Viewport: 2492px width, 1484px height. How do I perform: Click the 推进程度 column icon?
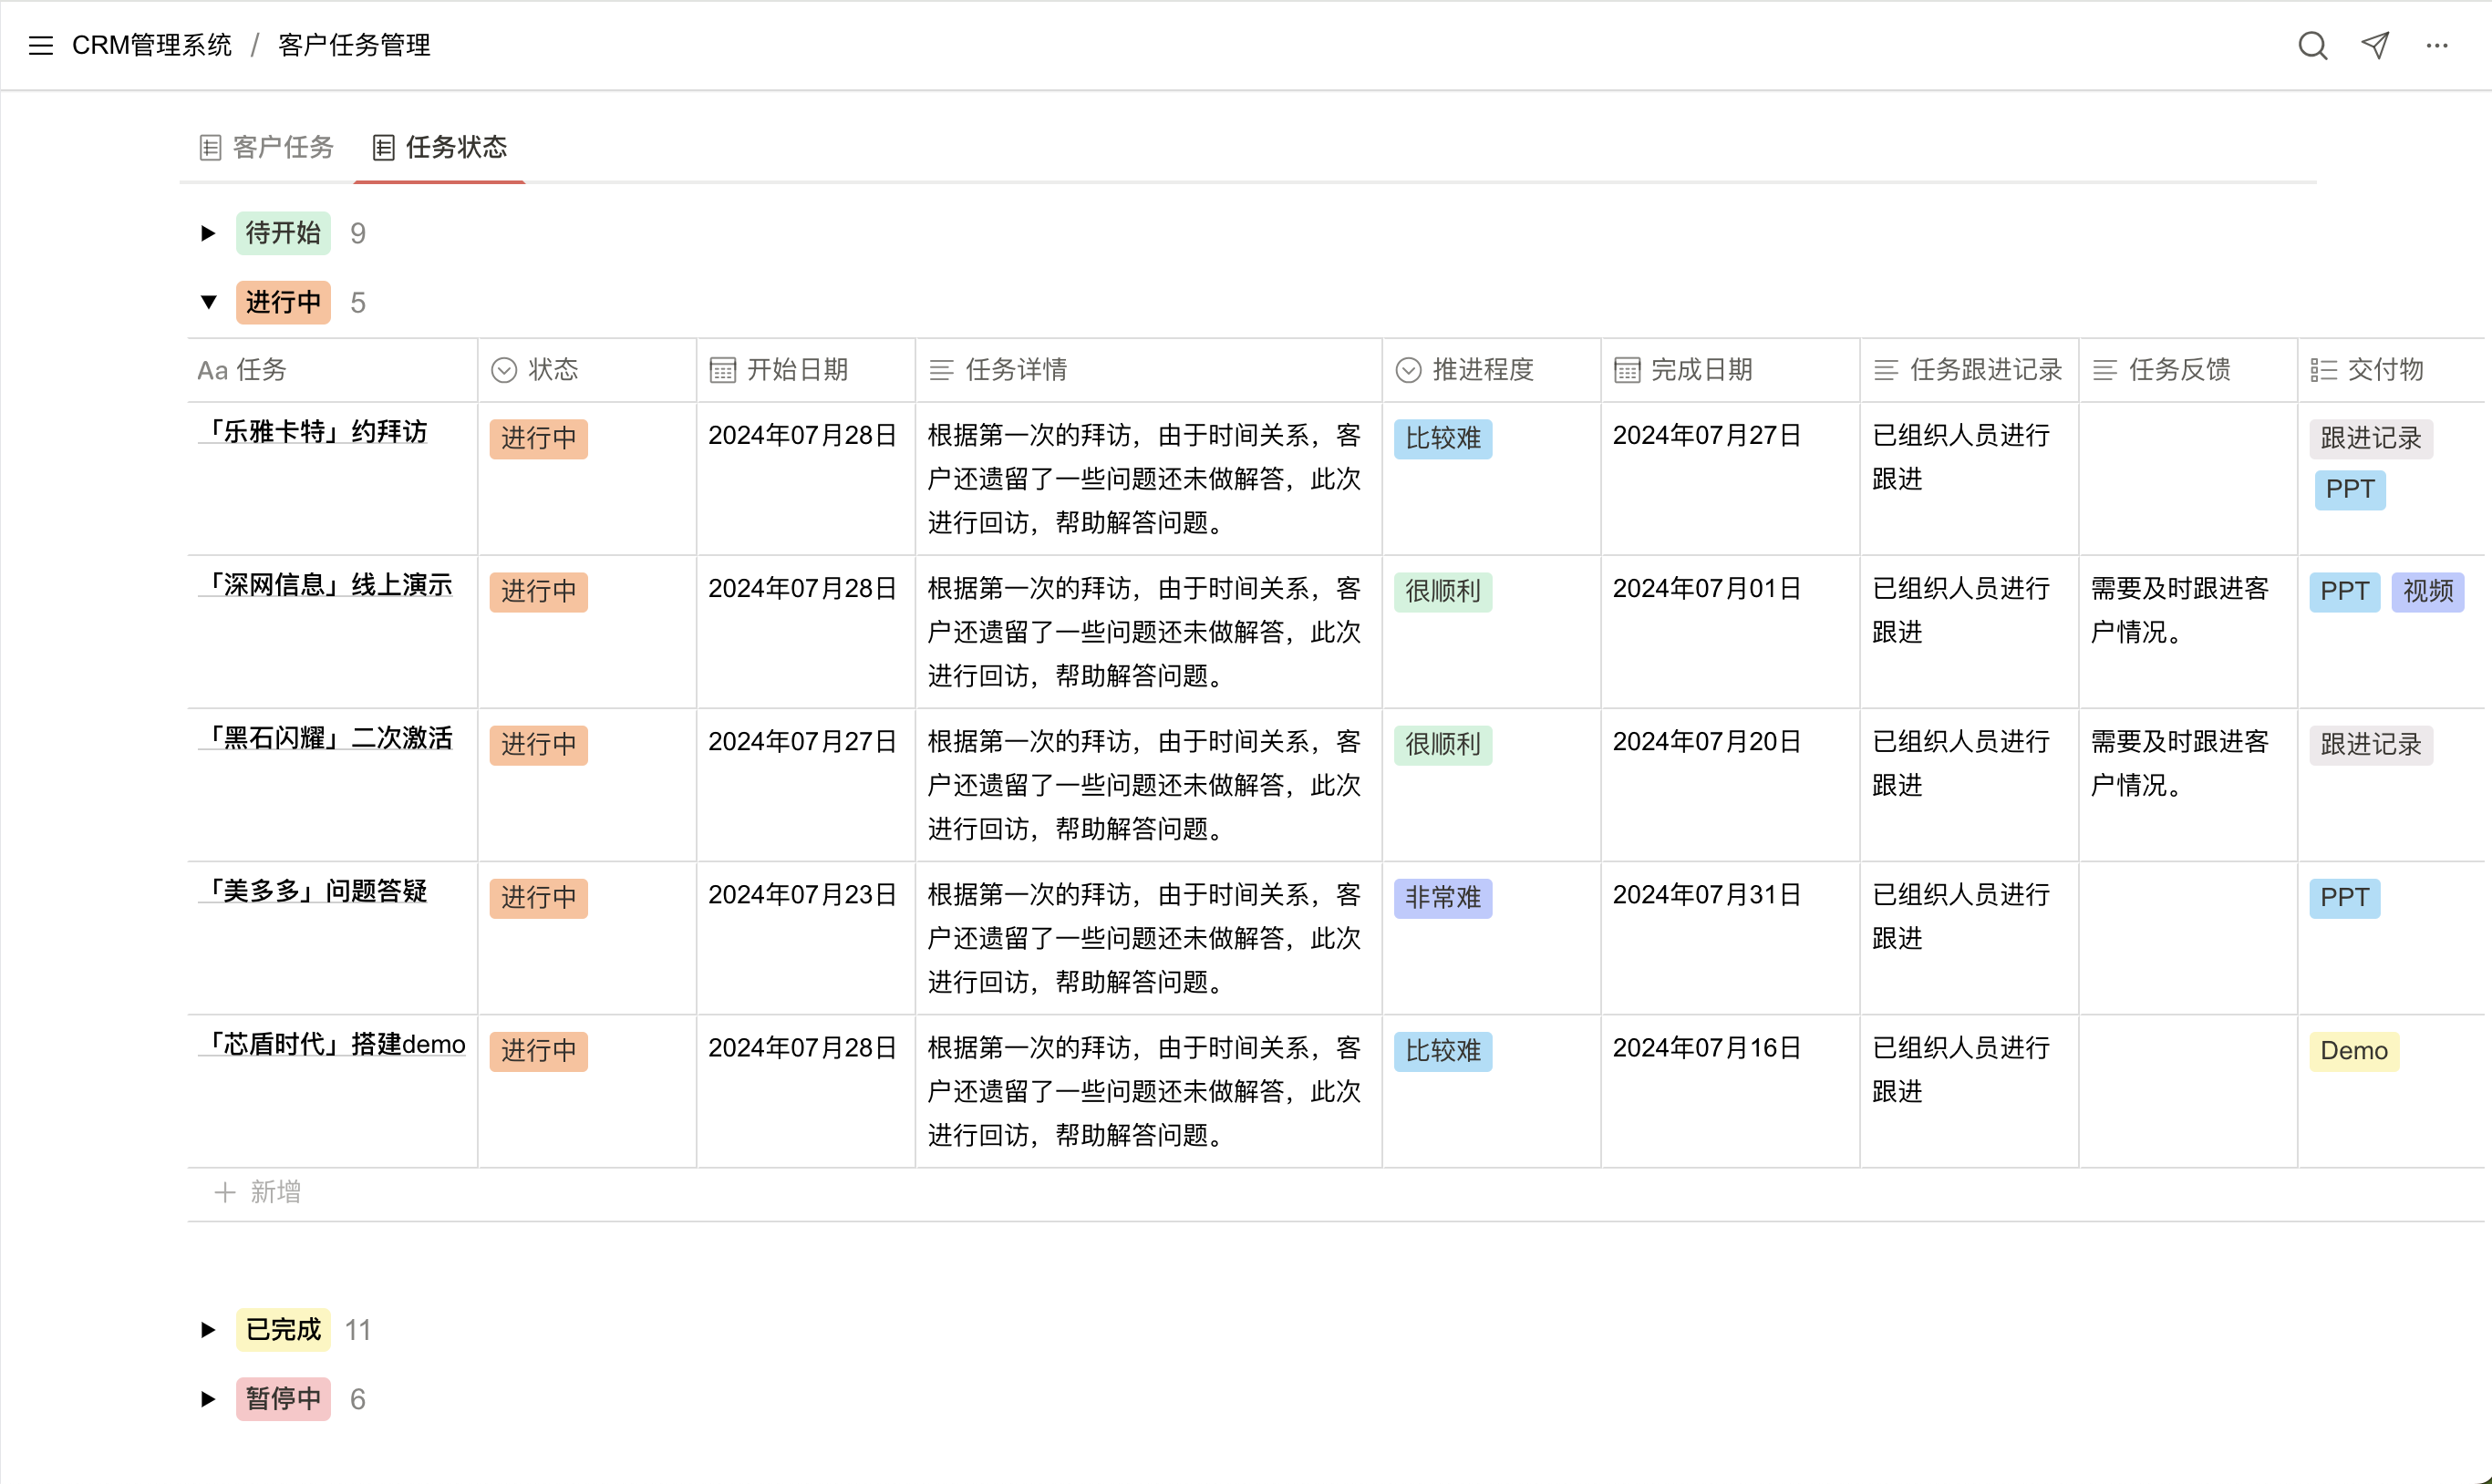tap(1408, 370)
